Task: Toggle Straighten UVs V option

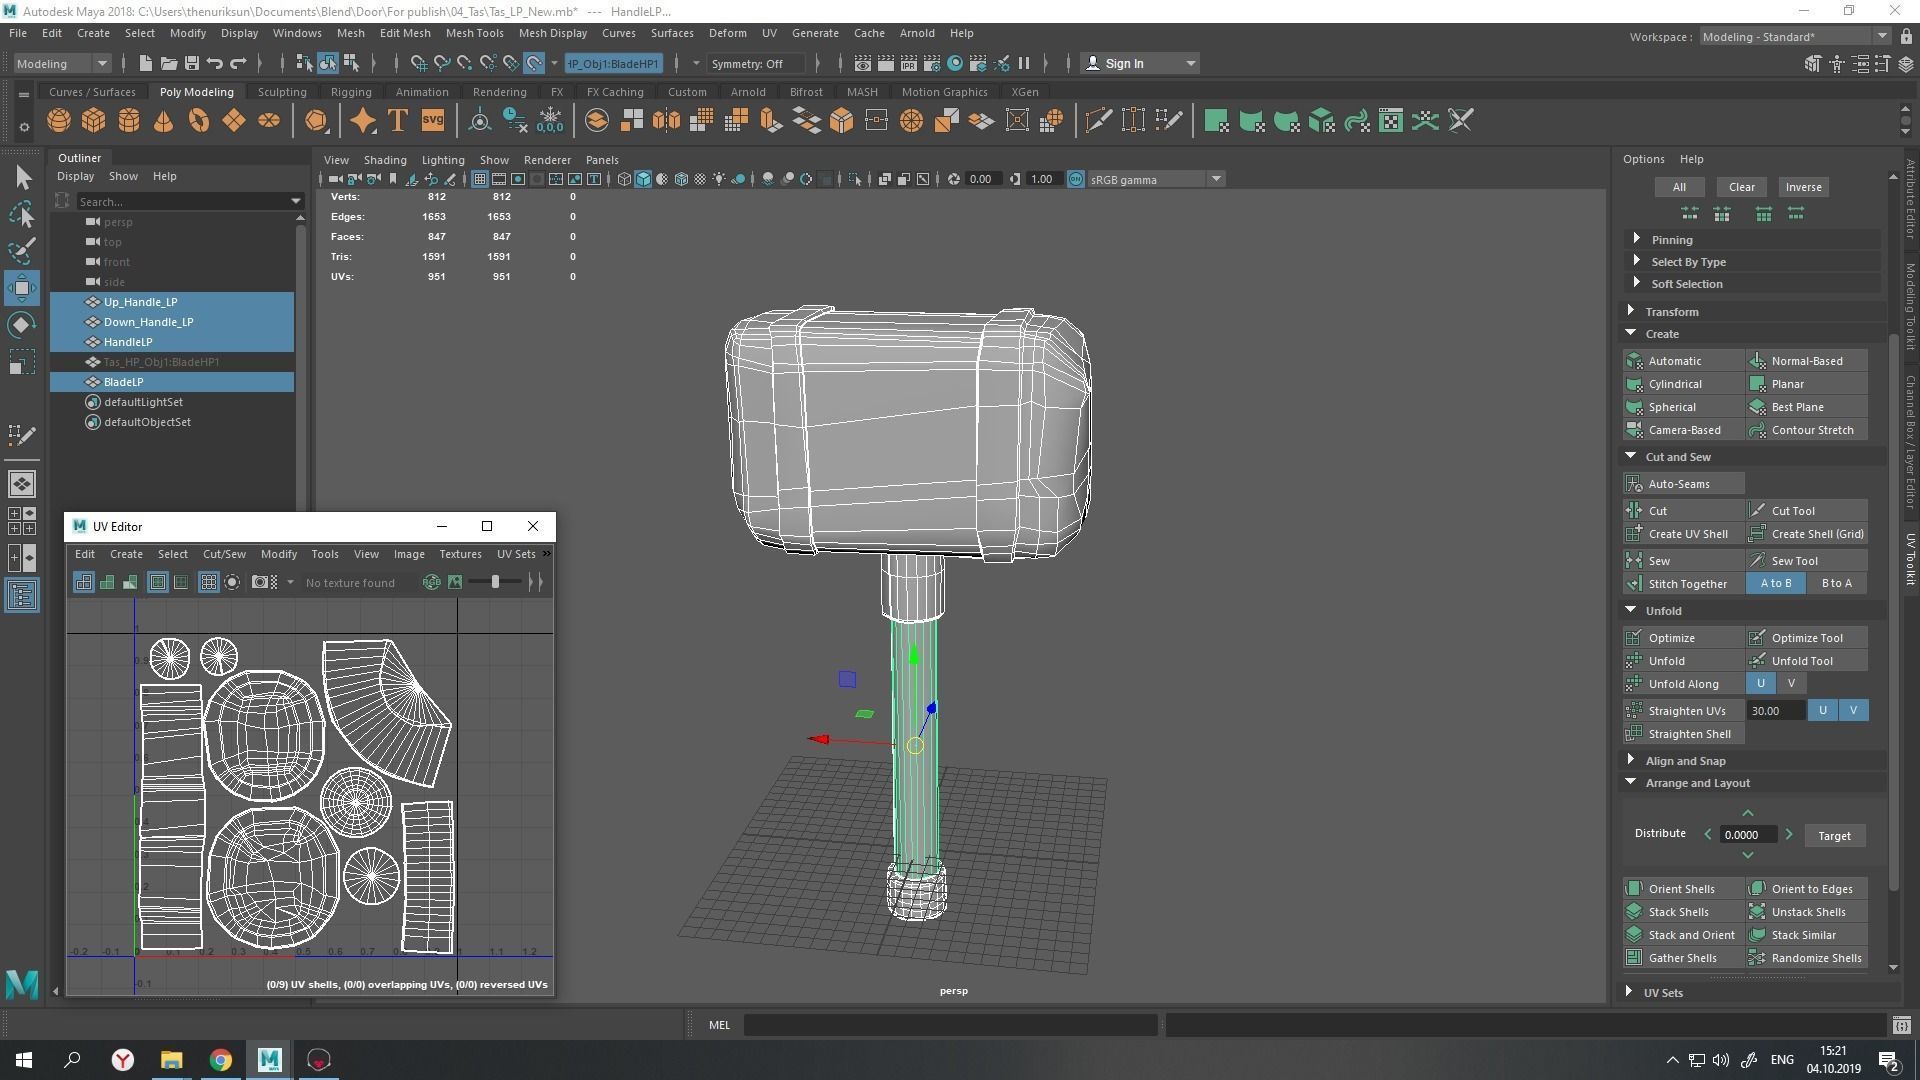Action: pos(1853,711)
